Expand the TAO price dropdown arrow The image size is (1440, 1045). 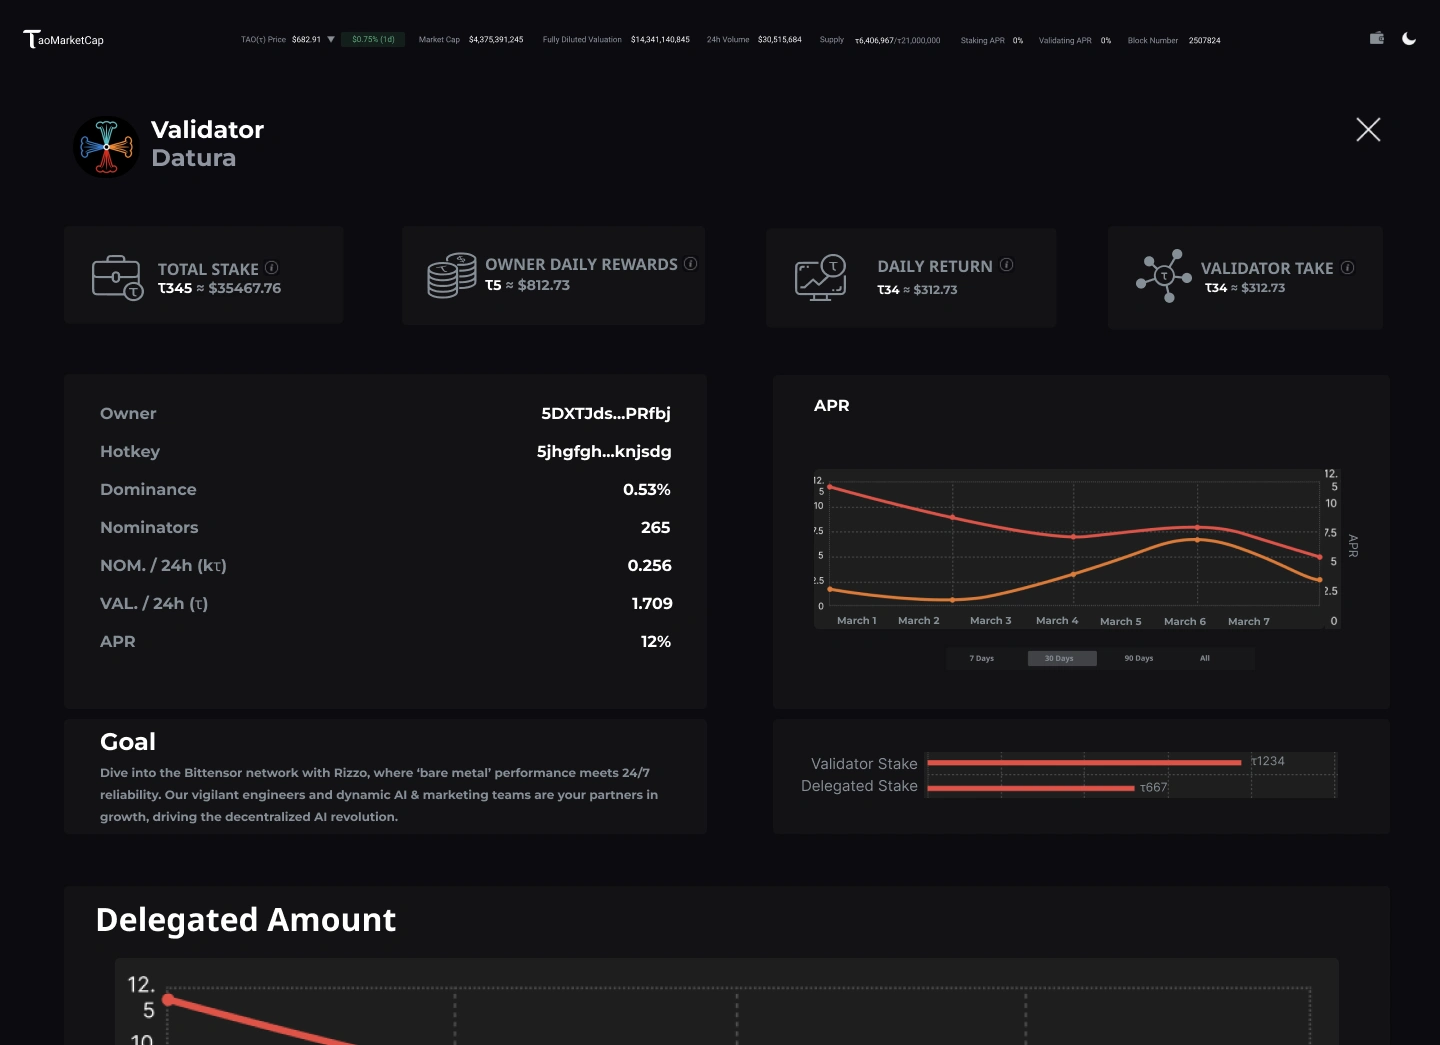(331, 40)
